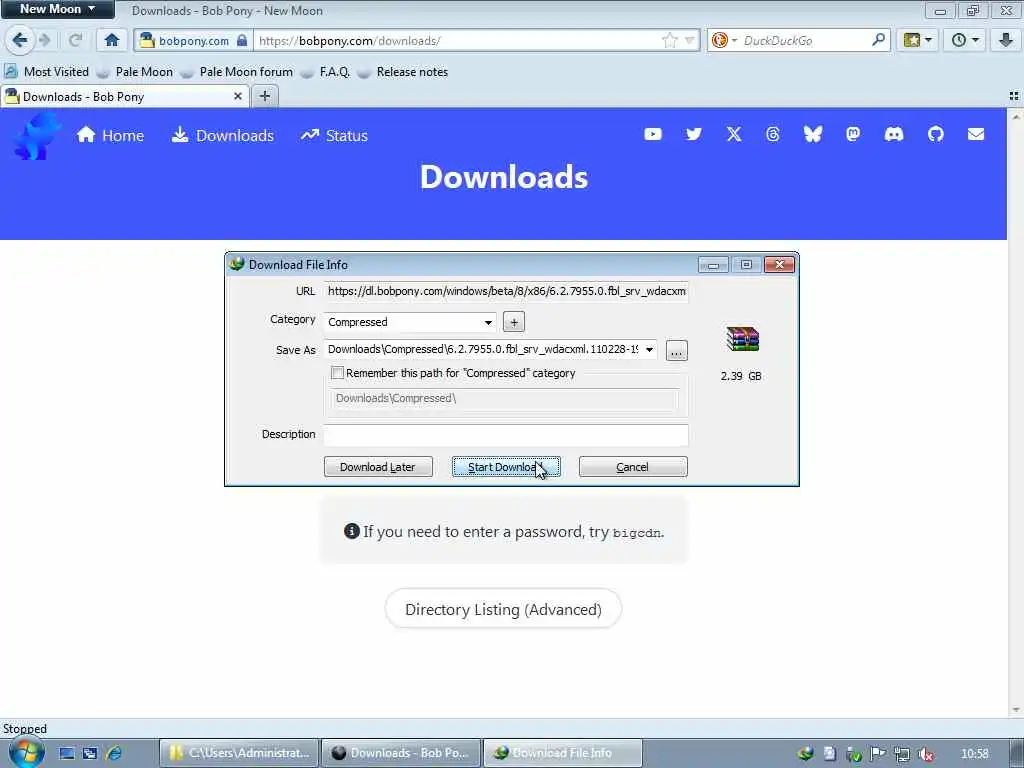The image size is (1024, 768).
Task: Click the search magnifier icon
Action: (x=878, y=40)
